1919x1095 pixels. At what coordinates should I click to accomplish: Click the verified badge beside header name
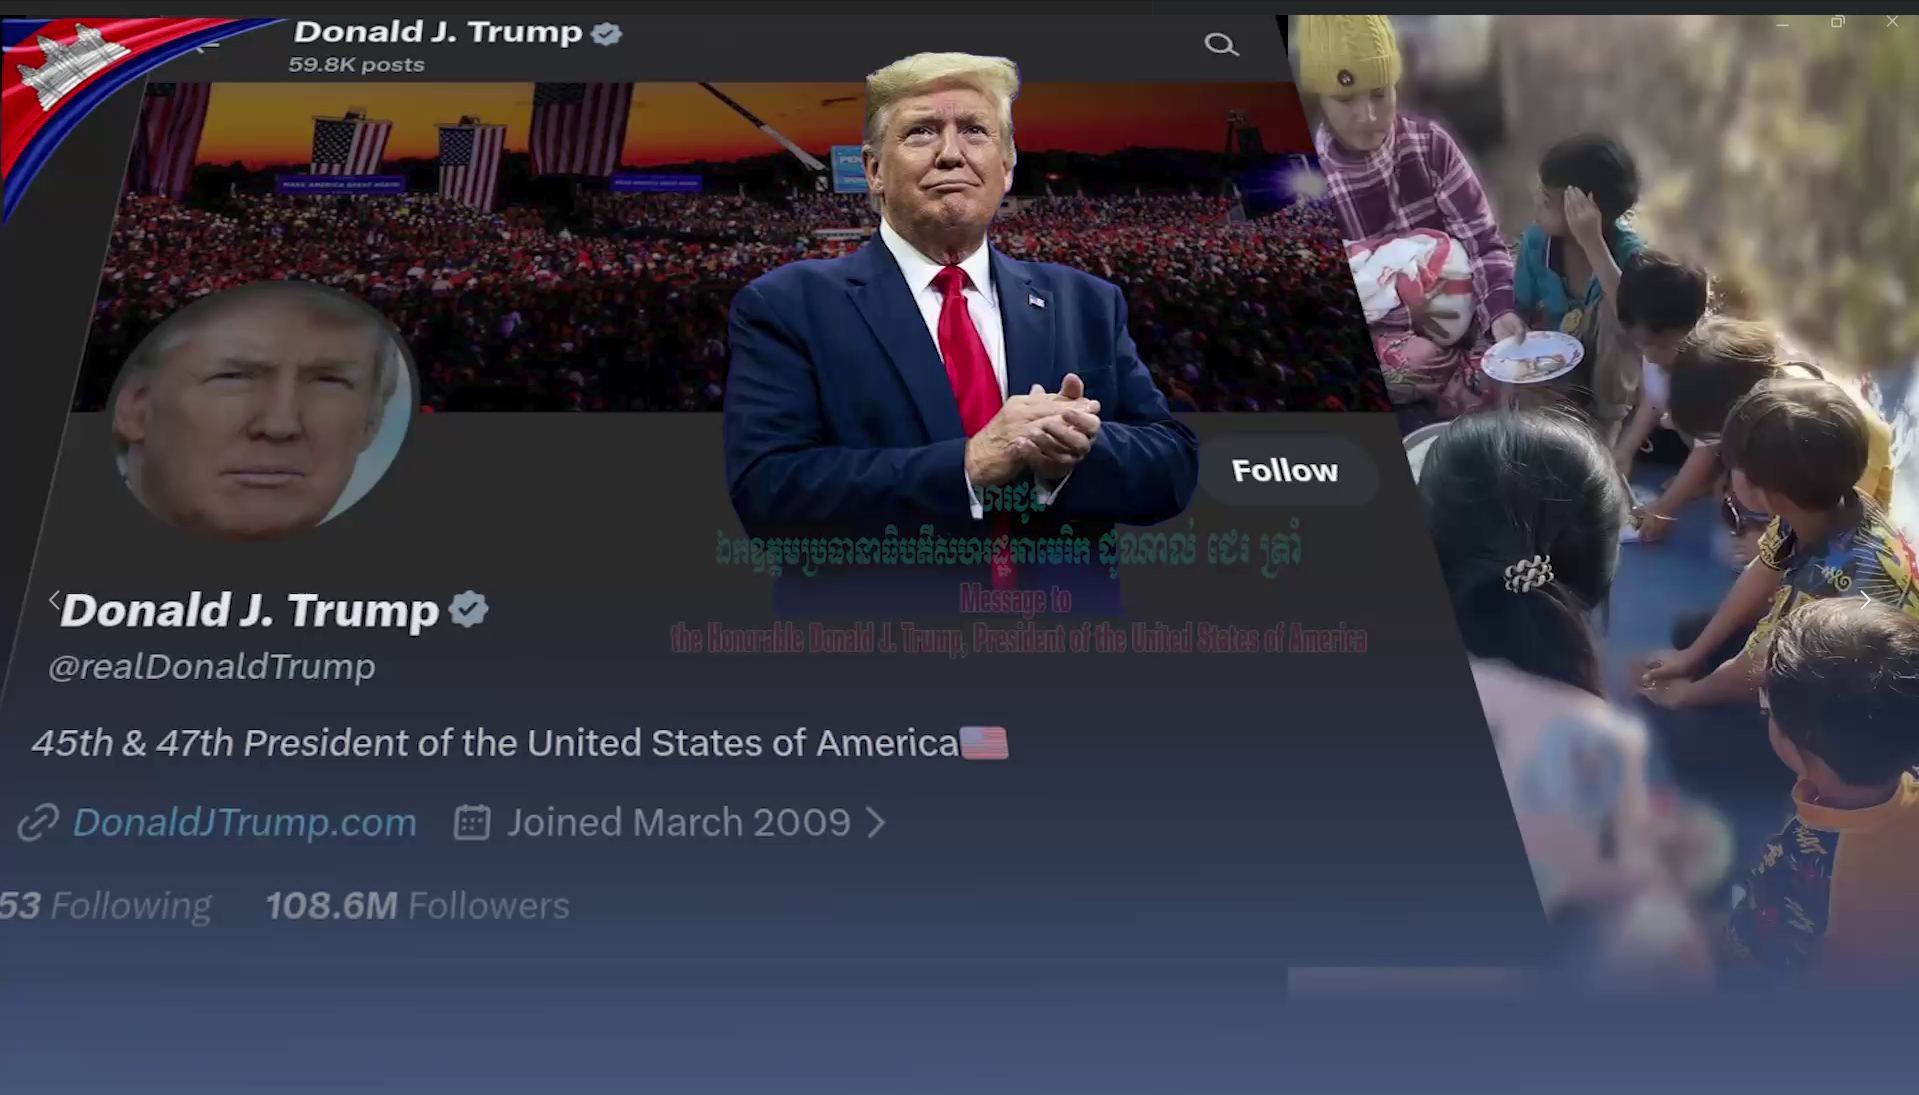606,33
